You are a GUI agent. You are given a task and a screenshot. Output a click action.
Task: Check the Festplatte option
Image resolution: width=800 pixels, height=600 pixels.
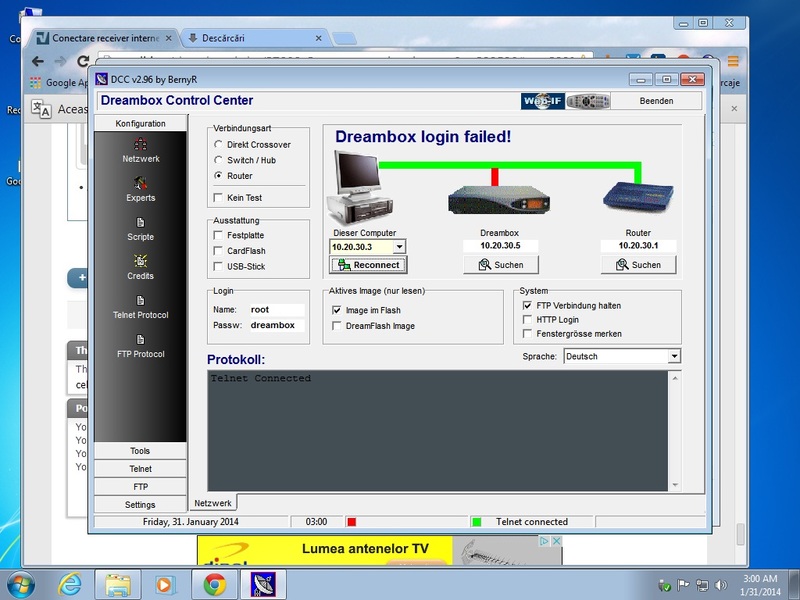click(x=218, y=235)
